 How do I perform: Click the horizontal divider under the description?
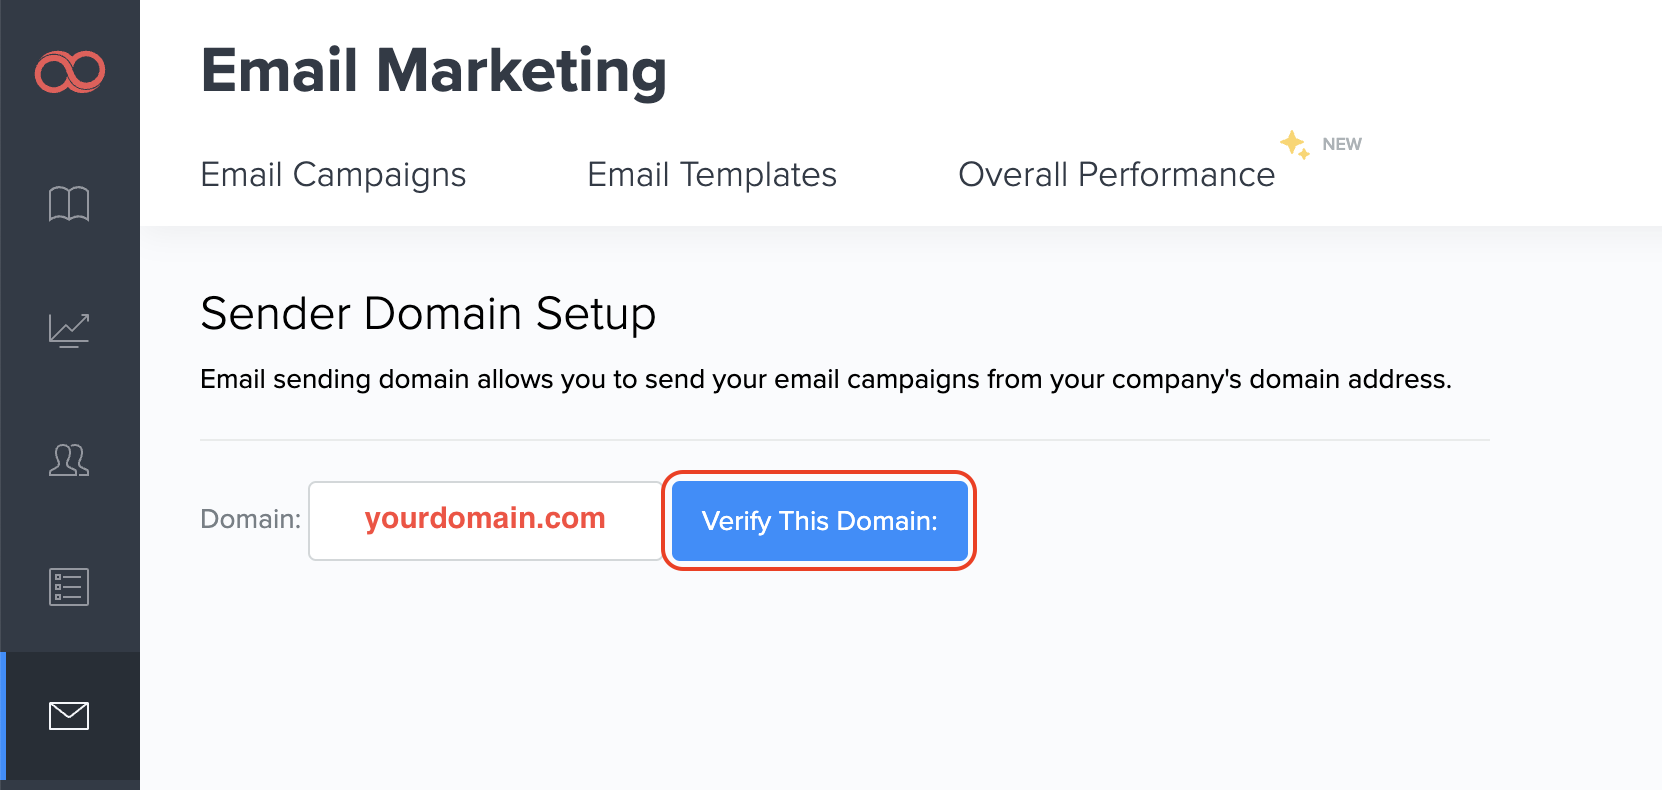(x=844, y=440)
